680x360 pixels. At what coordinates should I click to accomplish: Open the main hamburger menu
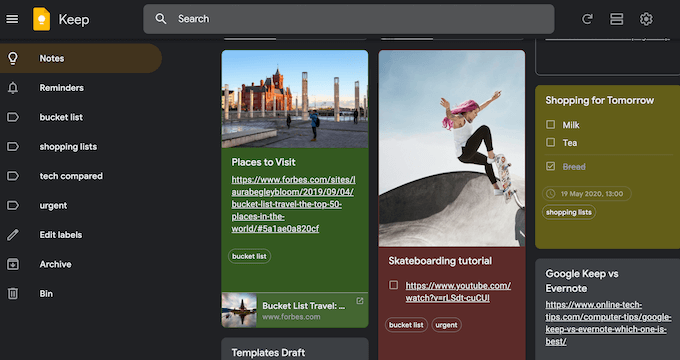pos(12,19)
